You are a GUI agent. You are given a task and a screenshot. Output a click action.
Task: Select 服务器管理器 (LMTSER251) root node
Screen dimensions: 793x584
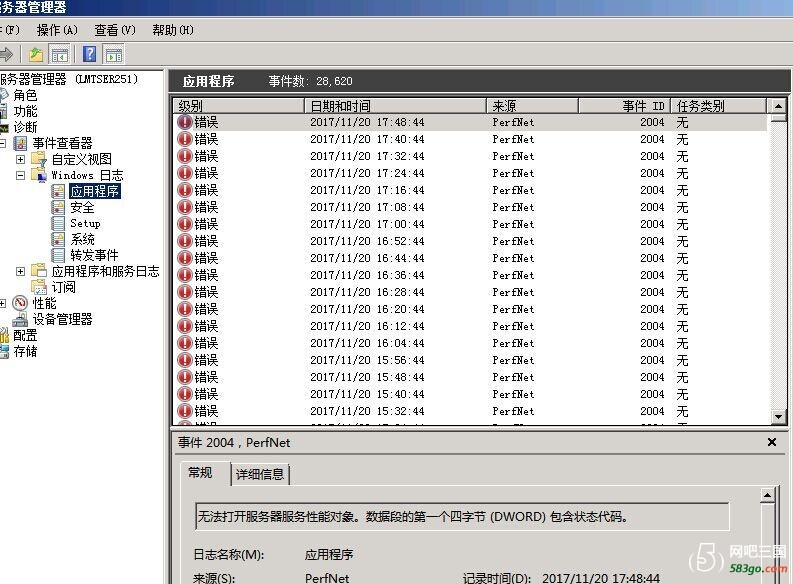(x=69, y=79)
